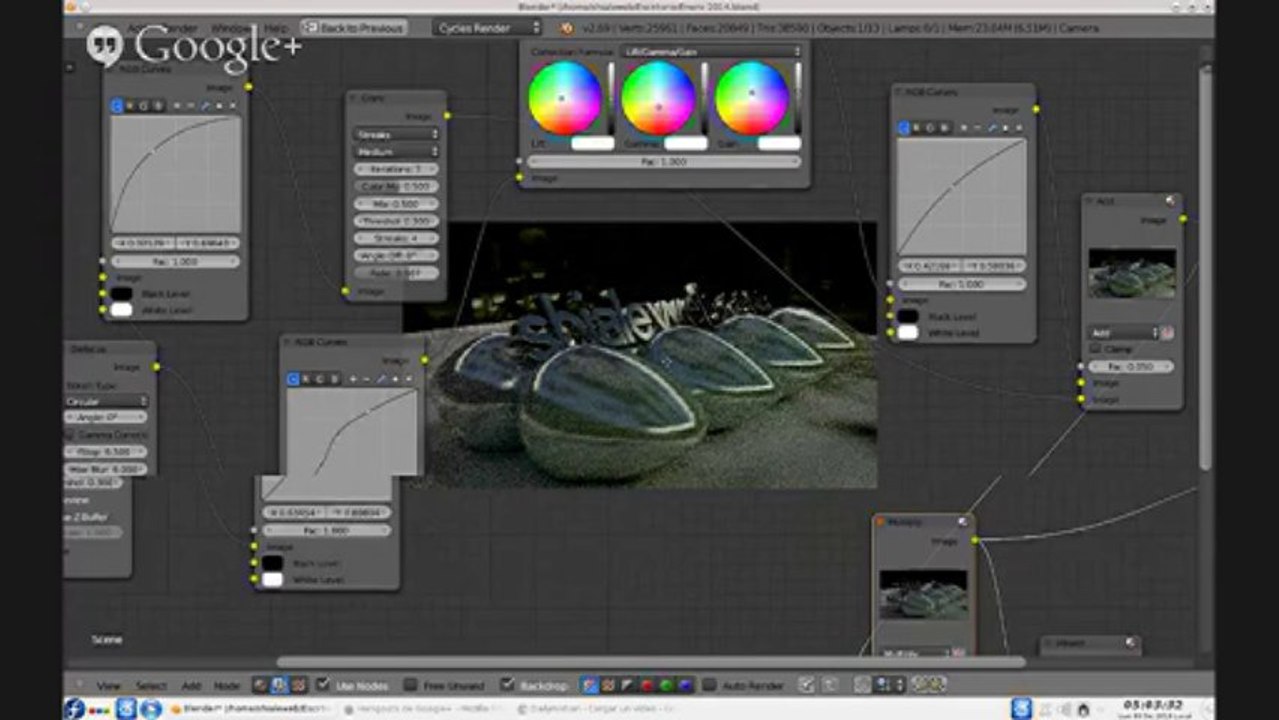
Task: Toggle the Backdrop checkbox
Action: coord(507,685)
